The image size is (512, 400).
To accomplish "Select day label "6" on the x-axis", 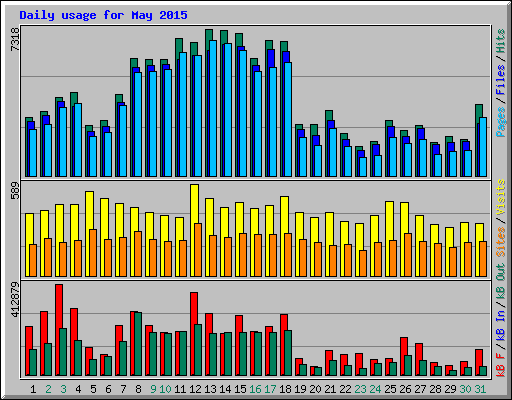I will coord(108,389).
